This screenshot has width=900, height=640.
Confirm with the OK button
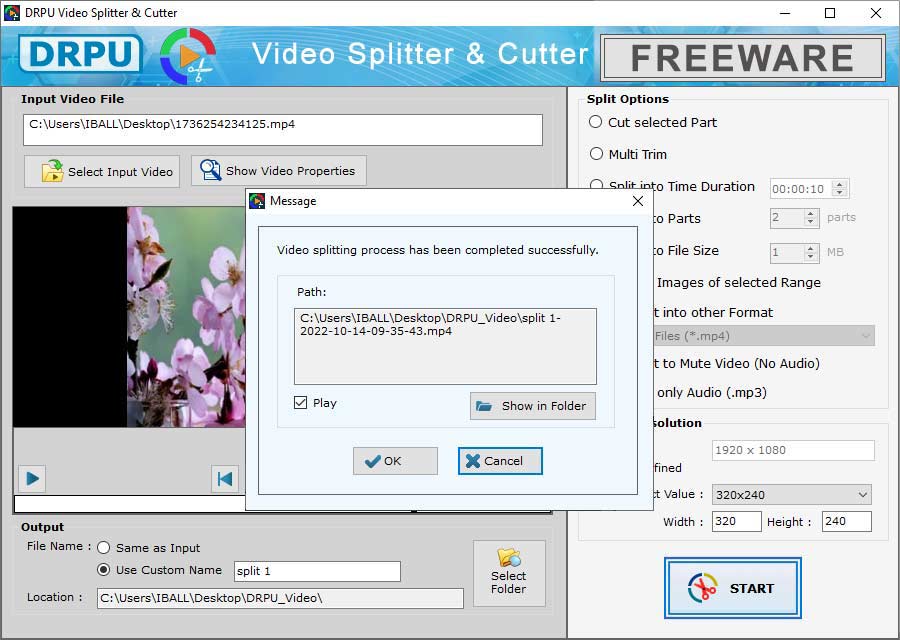395,461
